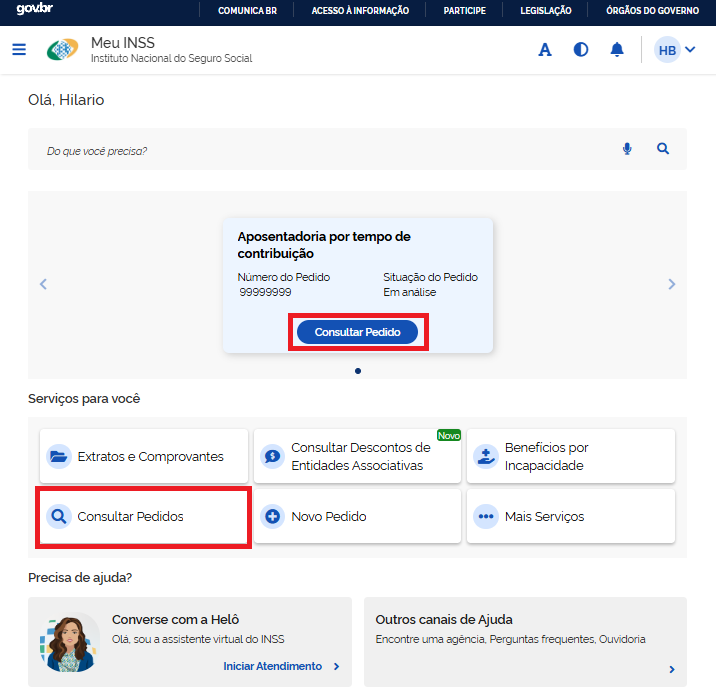Open ÓRGÃOS DO GOVERNO menu item
This screenshot has width=716, height=695.
tap(652, 11)
